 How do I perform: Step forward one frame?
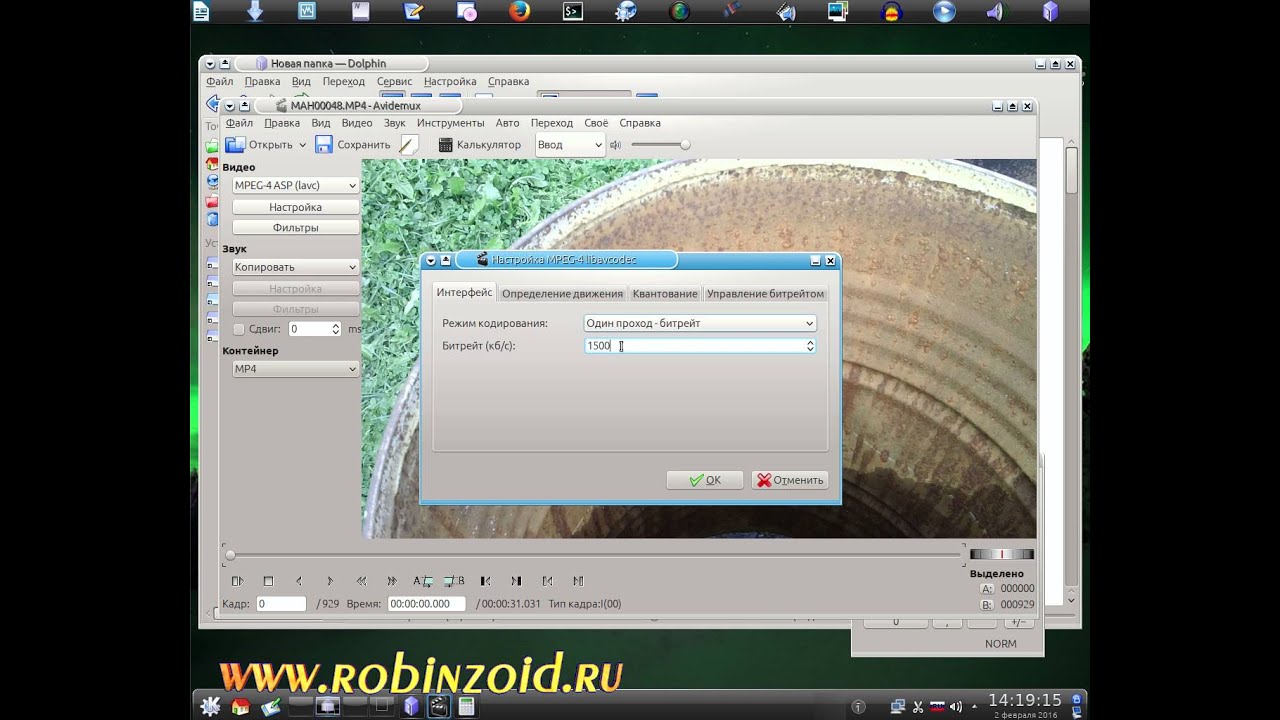[330, 581]
